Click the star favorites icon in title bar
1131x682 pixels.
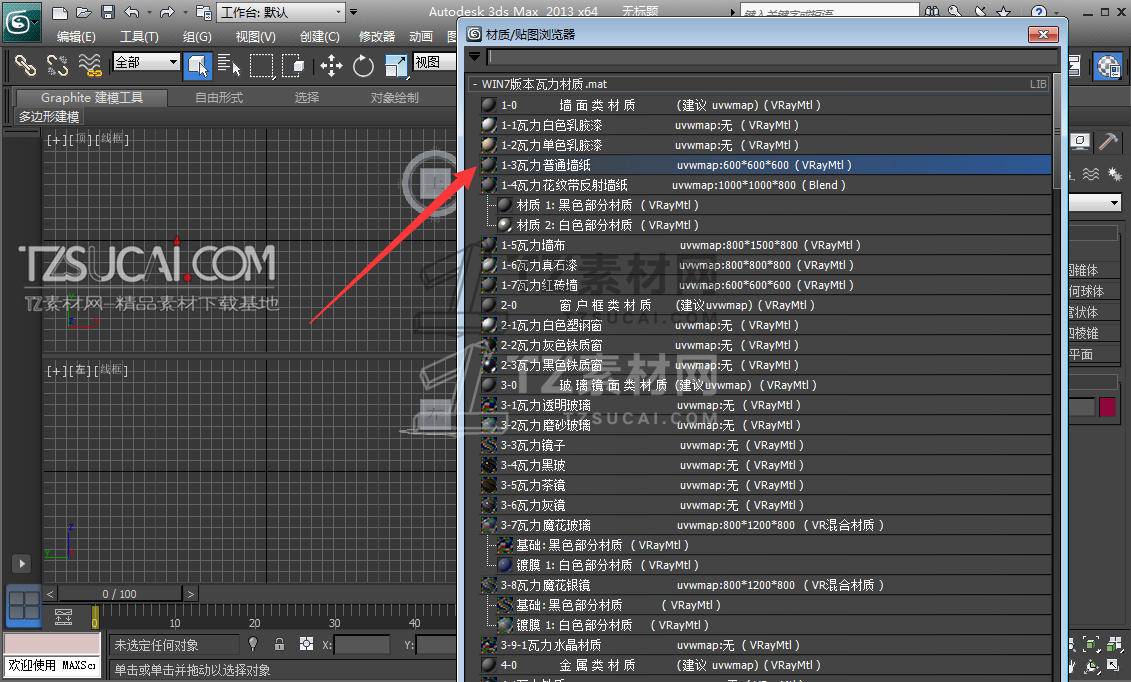pyautogui.click(x=1003, y=11)
